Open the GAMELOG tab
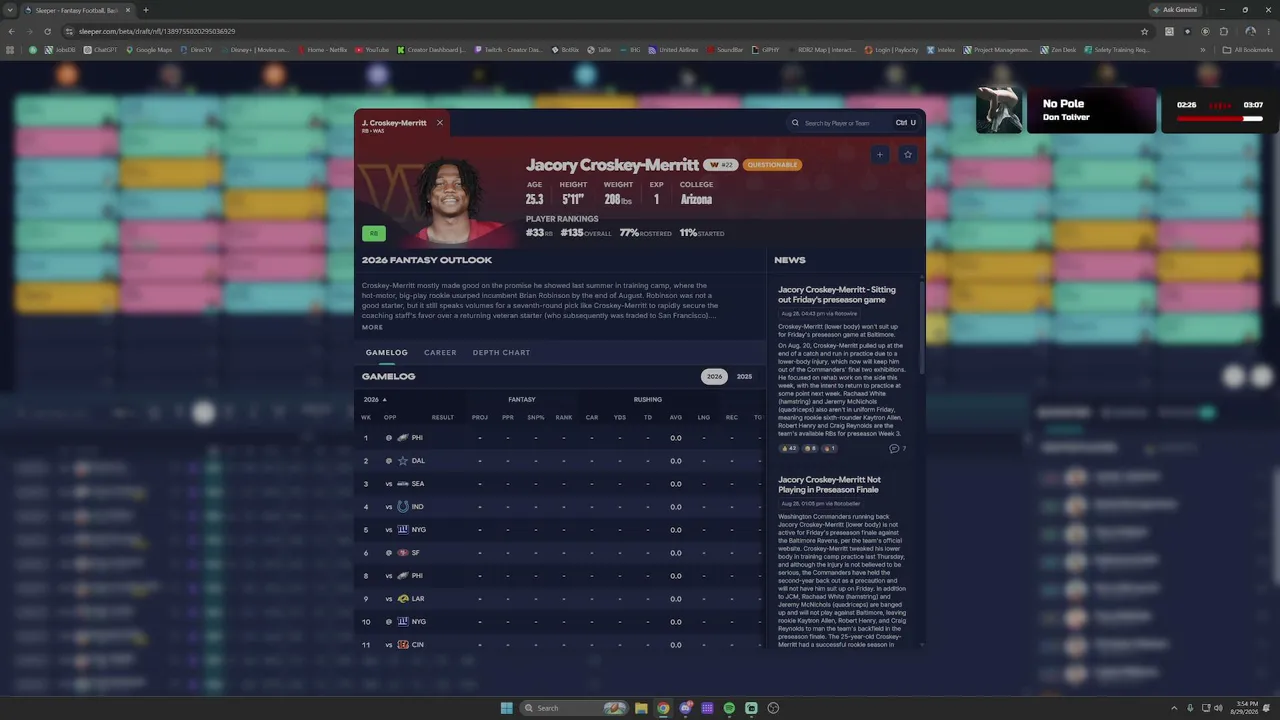 (x=387, y=353)
